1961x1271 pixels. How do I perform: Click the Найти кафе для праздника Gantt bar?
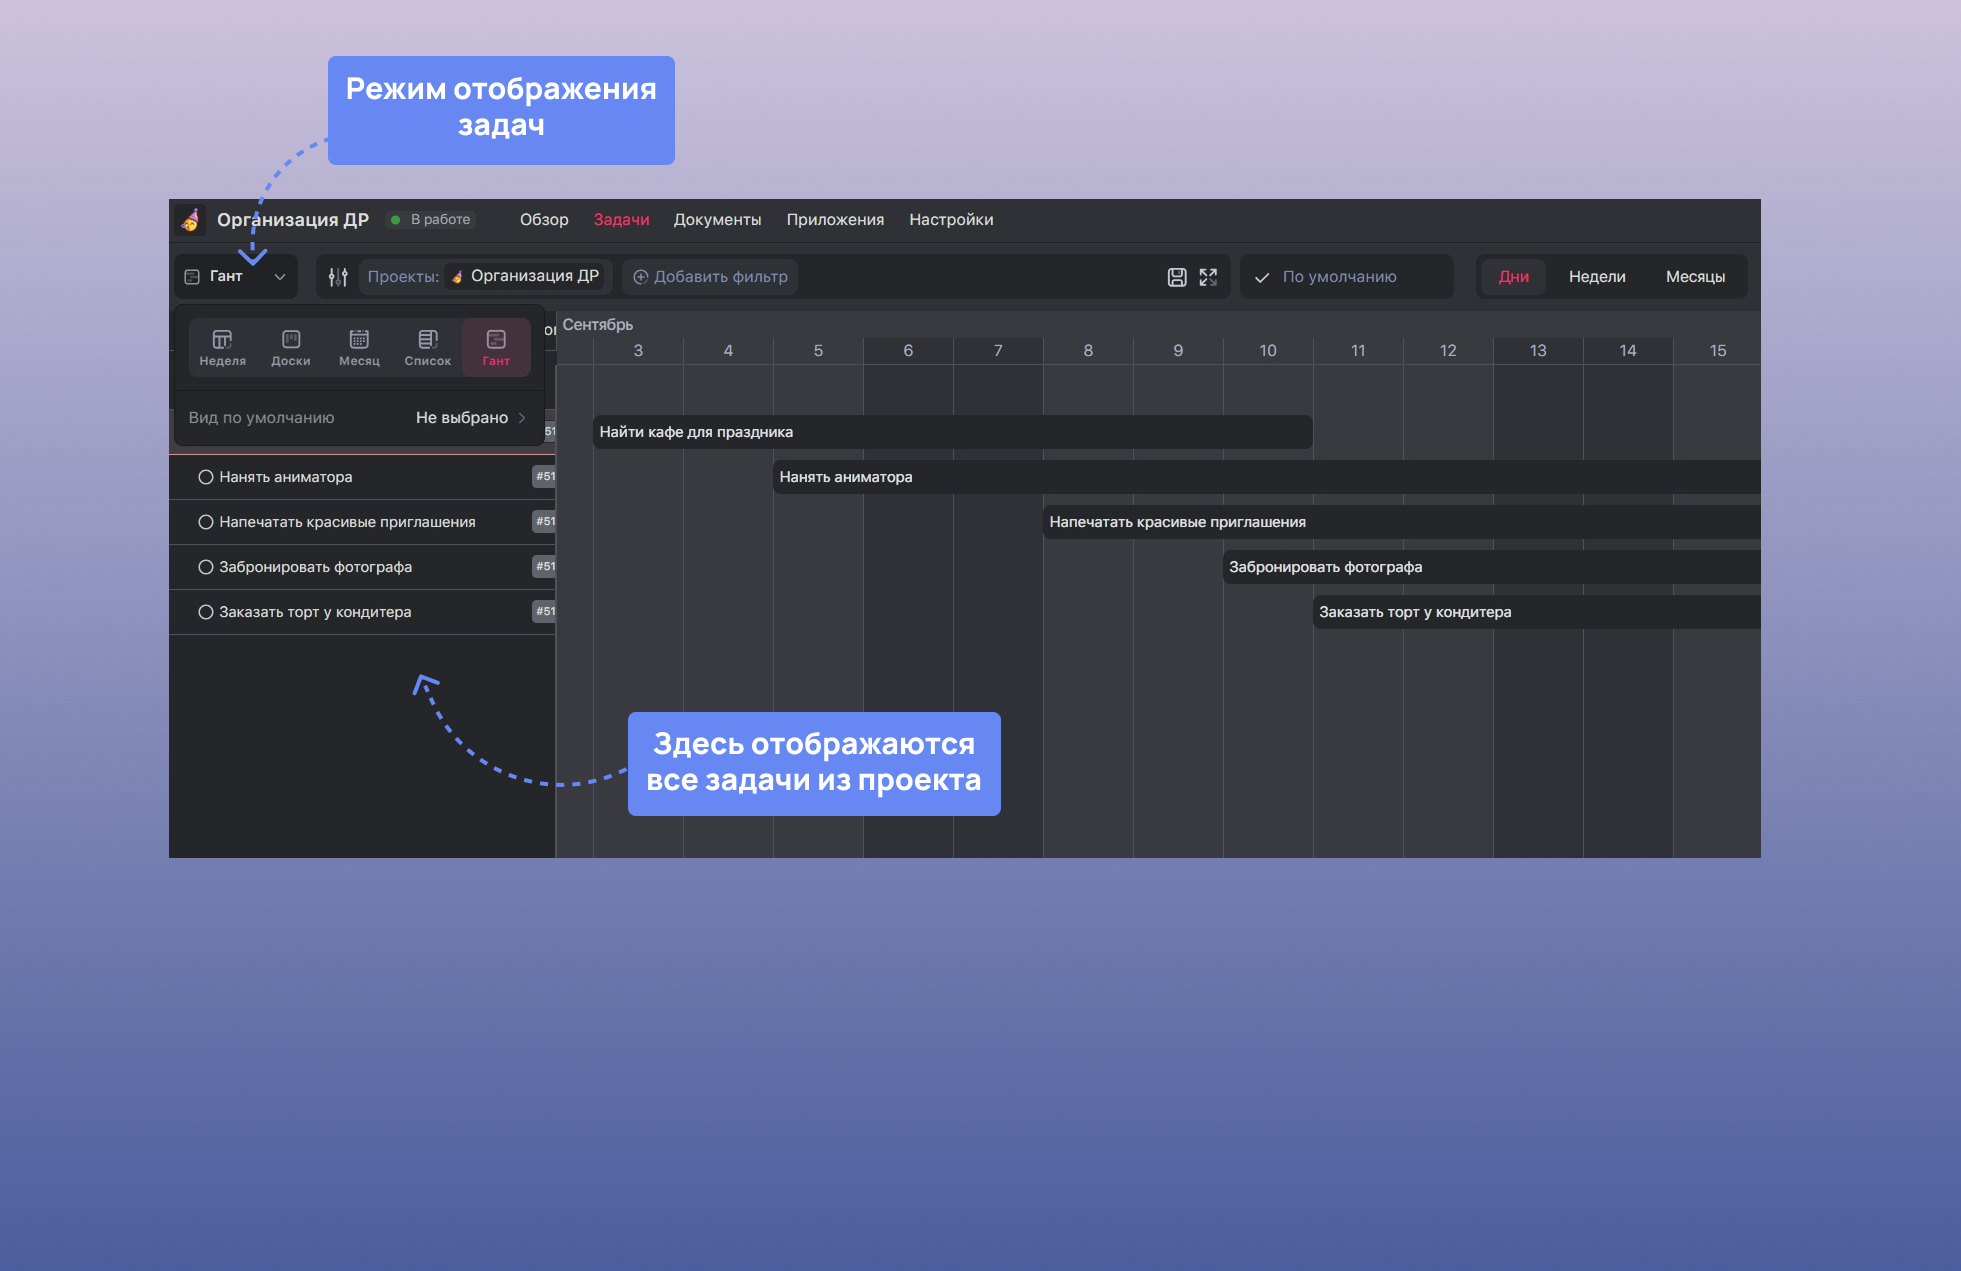950,432
